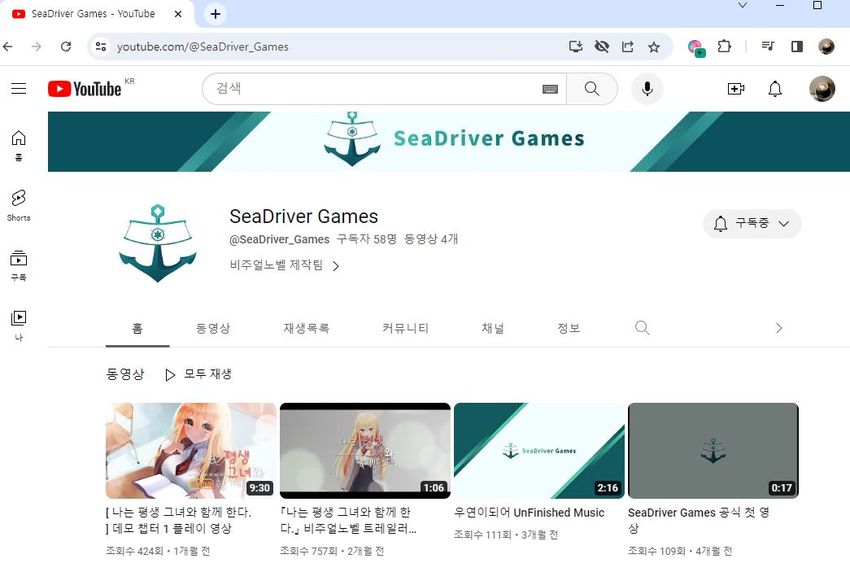Click the 동영상 4개 video count
Viewport: 850px width, 564px height.
pyautogui.click(x=432, y=239)
